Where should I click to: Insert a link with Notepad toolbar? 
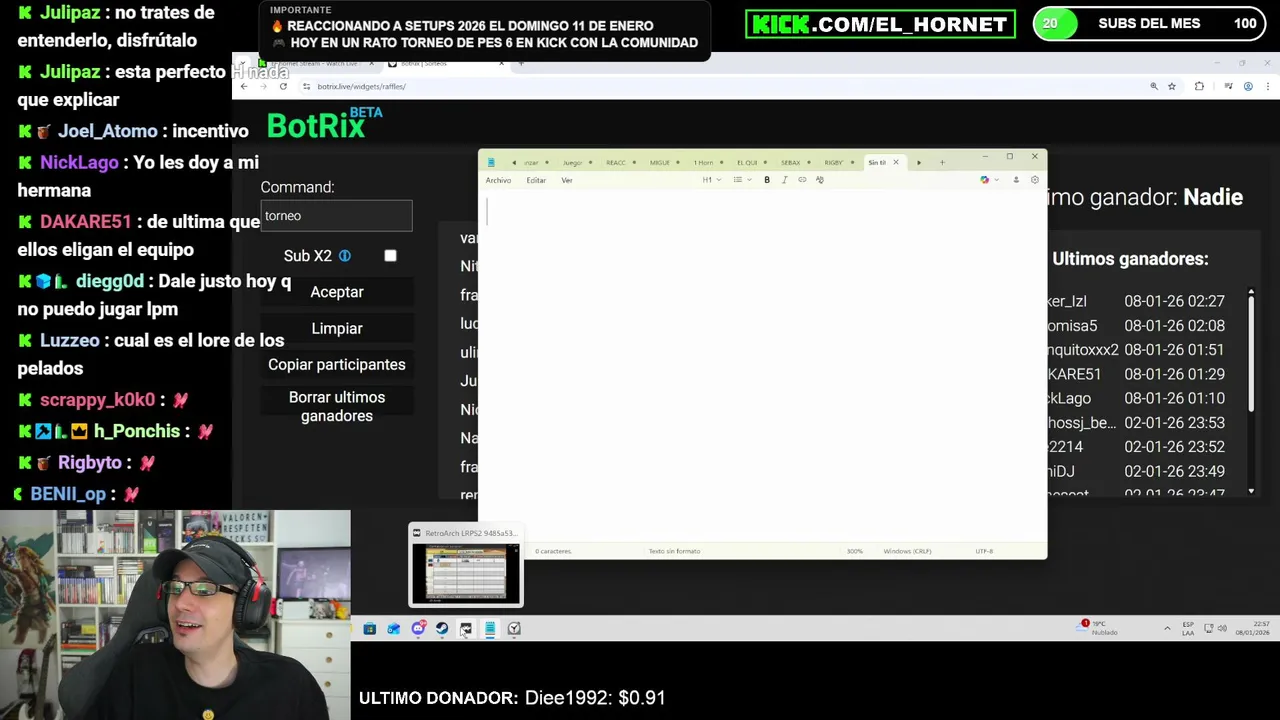click(x=802, y=180)
